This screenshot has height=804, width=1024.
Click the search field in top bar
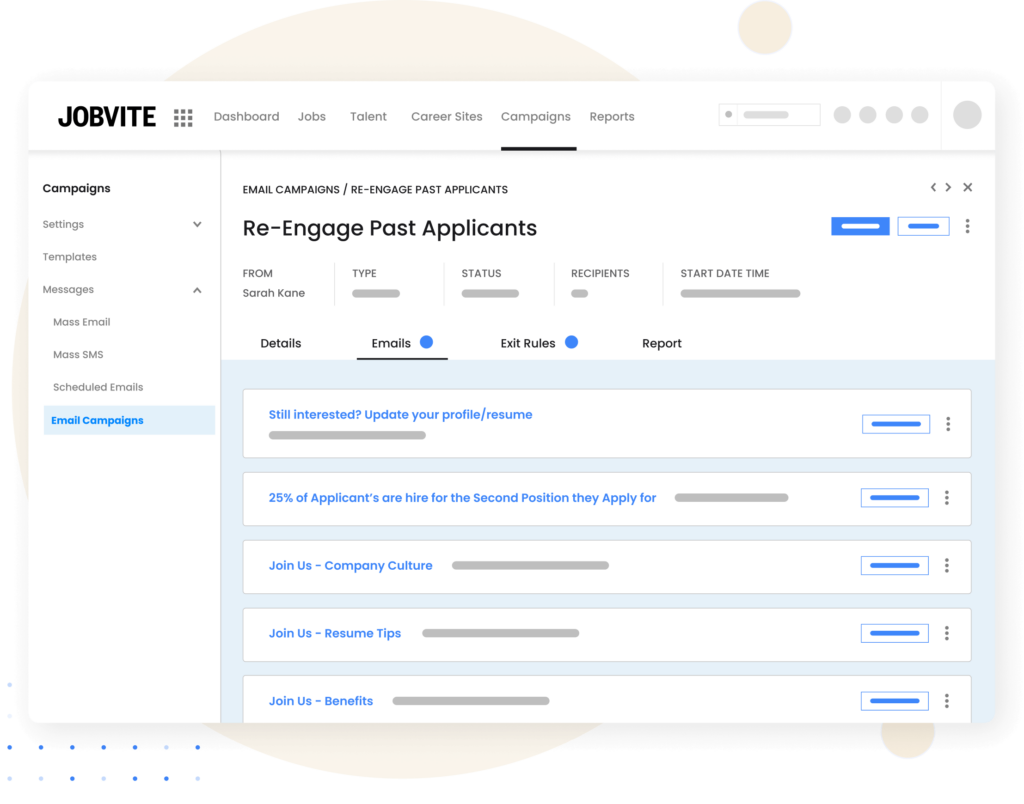coord(769,115)
